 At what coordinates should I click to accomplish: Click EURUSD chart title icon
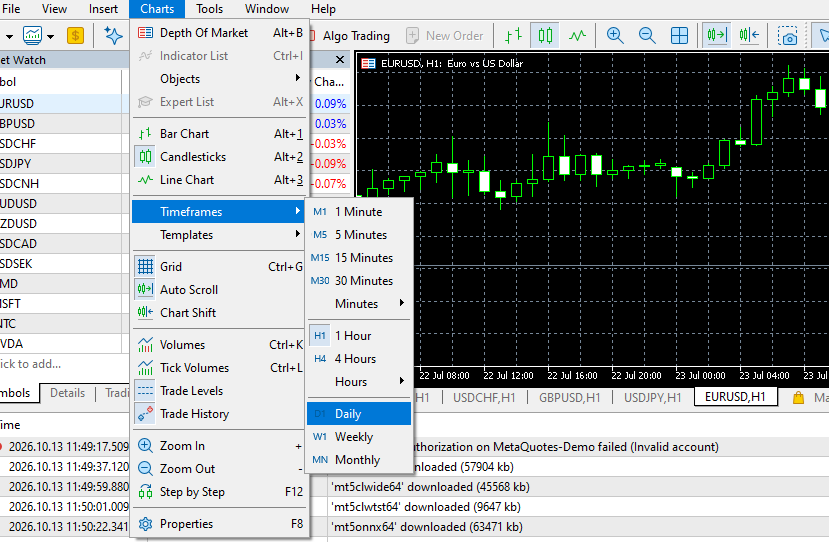[x=369, y=63]
